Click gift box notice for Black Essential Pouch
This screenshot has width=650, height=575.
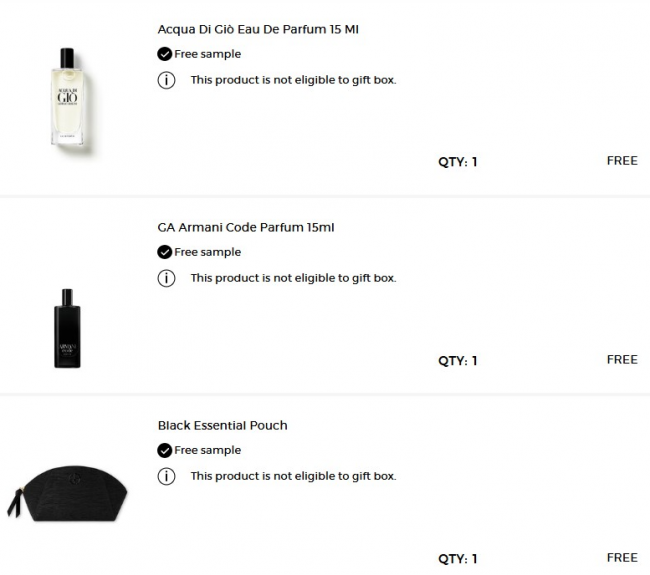[293, 476]
